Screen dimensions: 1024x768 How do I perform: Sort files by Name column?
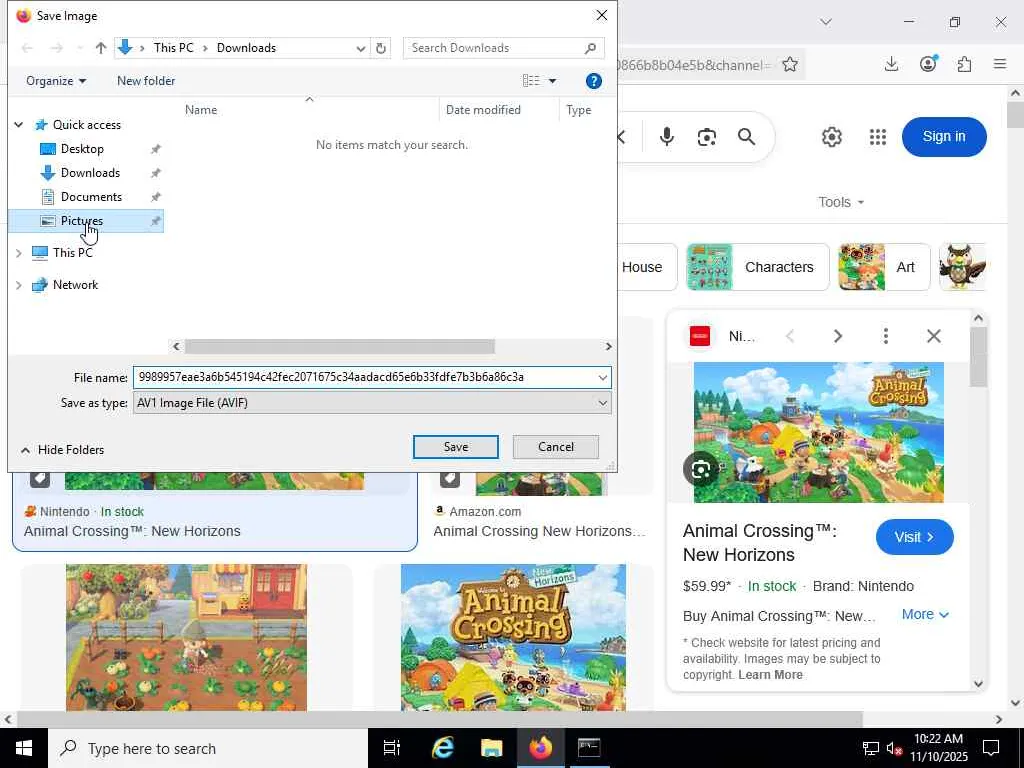[x=200, y=110]
